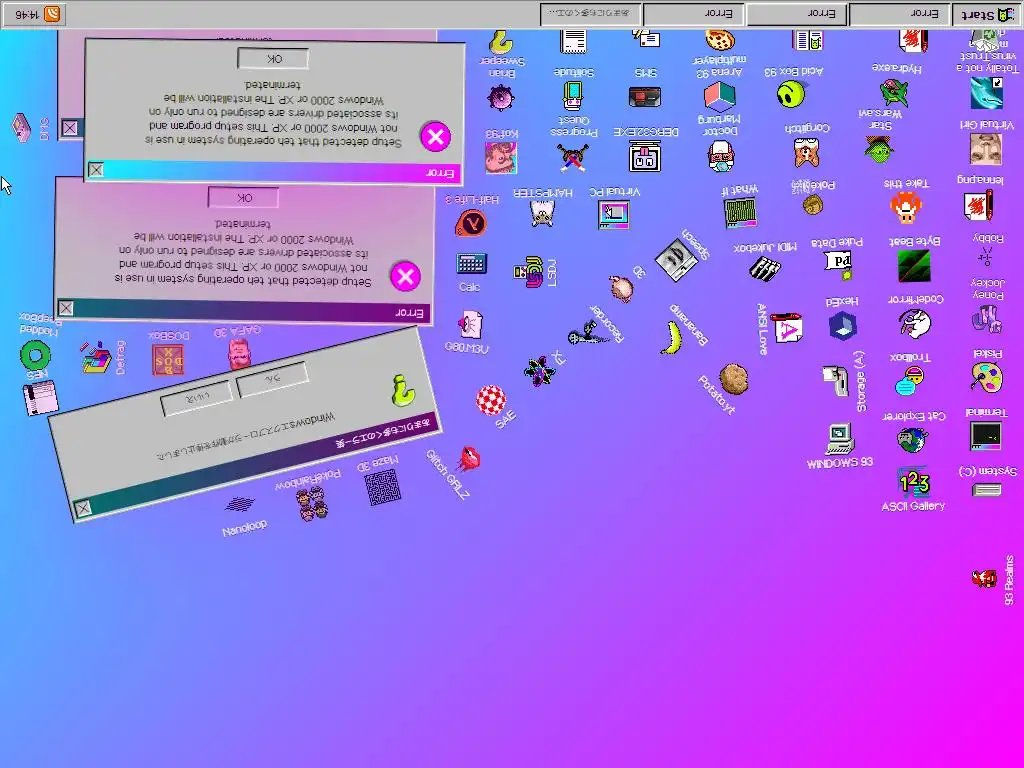Open the Half-Life 3 icon
Image resolution: width=1024 pixels, height=768 pixels.
471,223
